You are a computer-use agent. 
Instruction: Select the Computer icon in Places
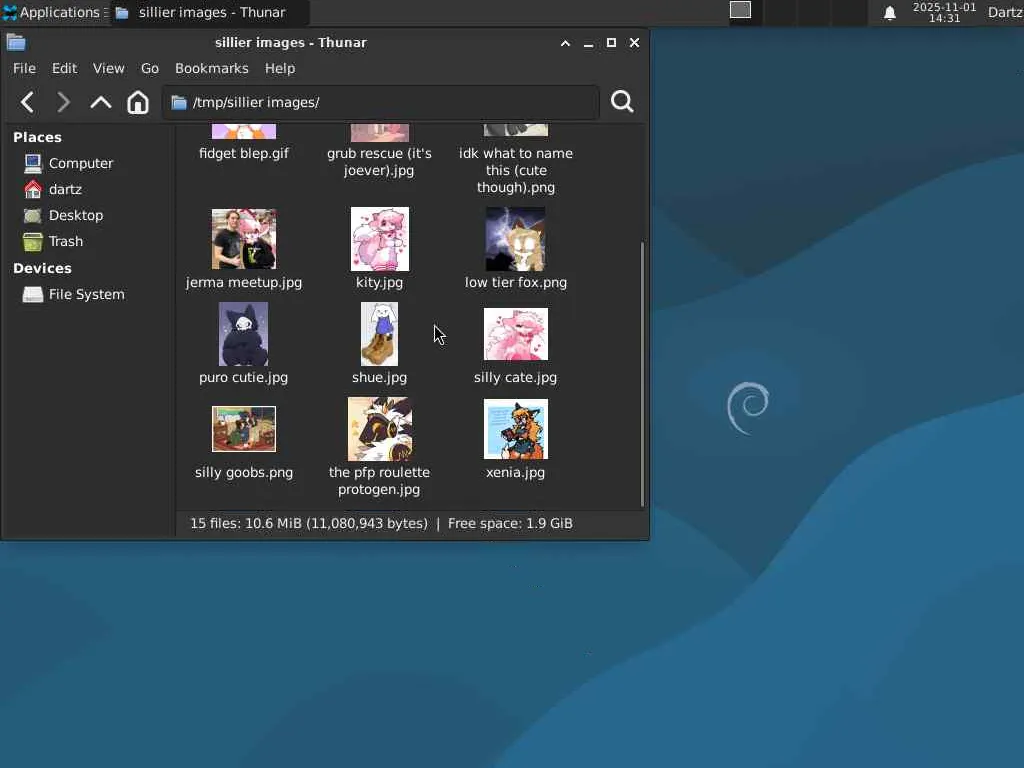(x=33, y=163)
